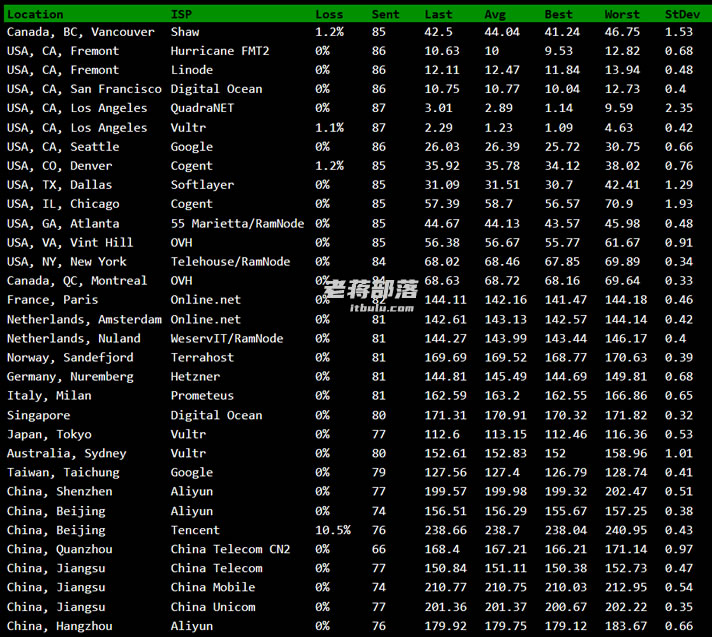
Task: Click the Prometeus ISP entry
Action: 202,396
